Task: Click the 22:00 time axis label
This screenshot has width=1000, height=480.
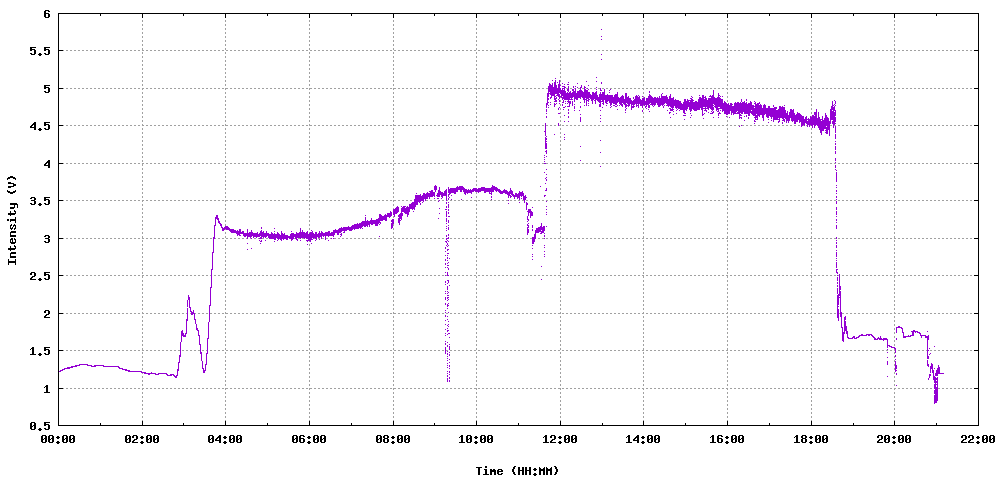Action: [978, 439]
